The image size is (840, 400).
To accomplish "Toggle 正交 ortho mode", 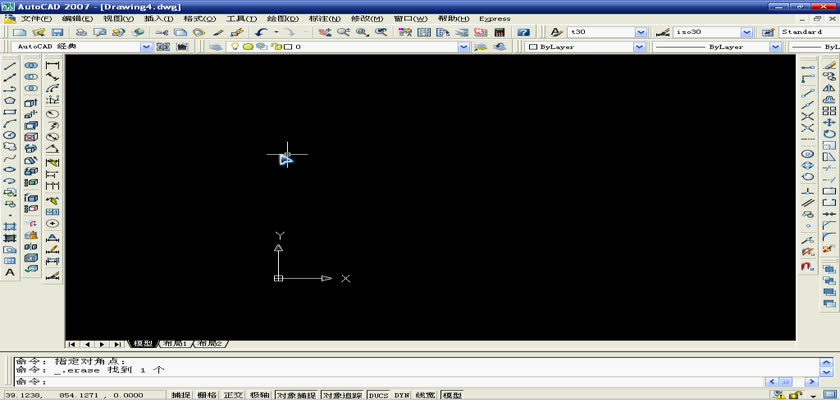I will (x=233, y=395).
